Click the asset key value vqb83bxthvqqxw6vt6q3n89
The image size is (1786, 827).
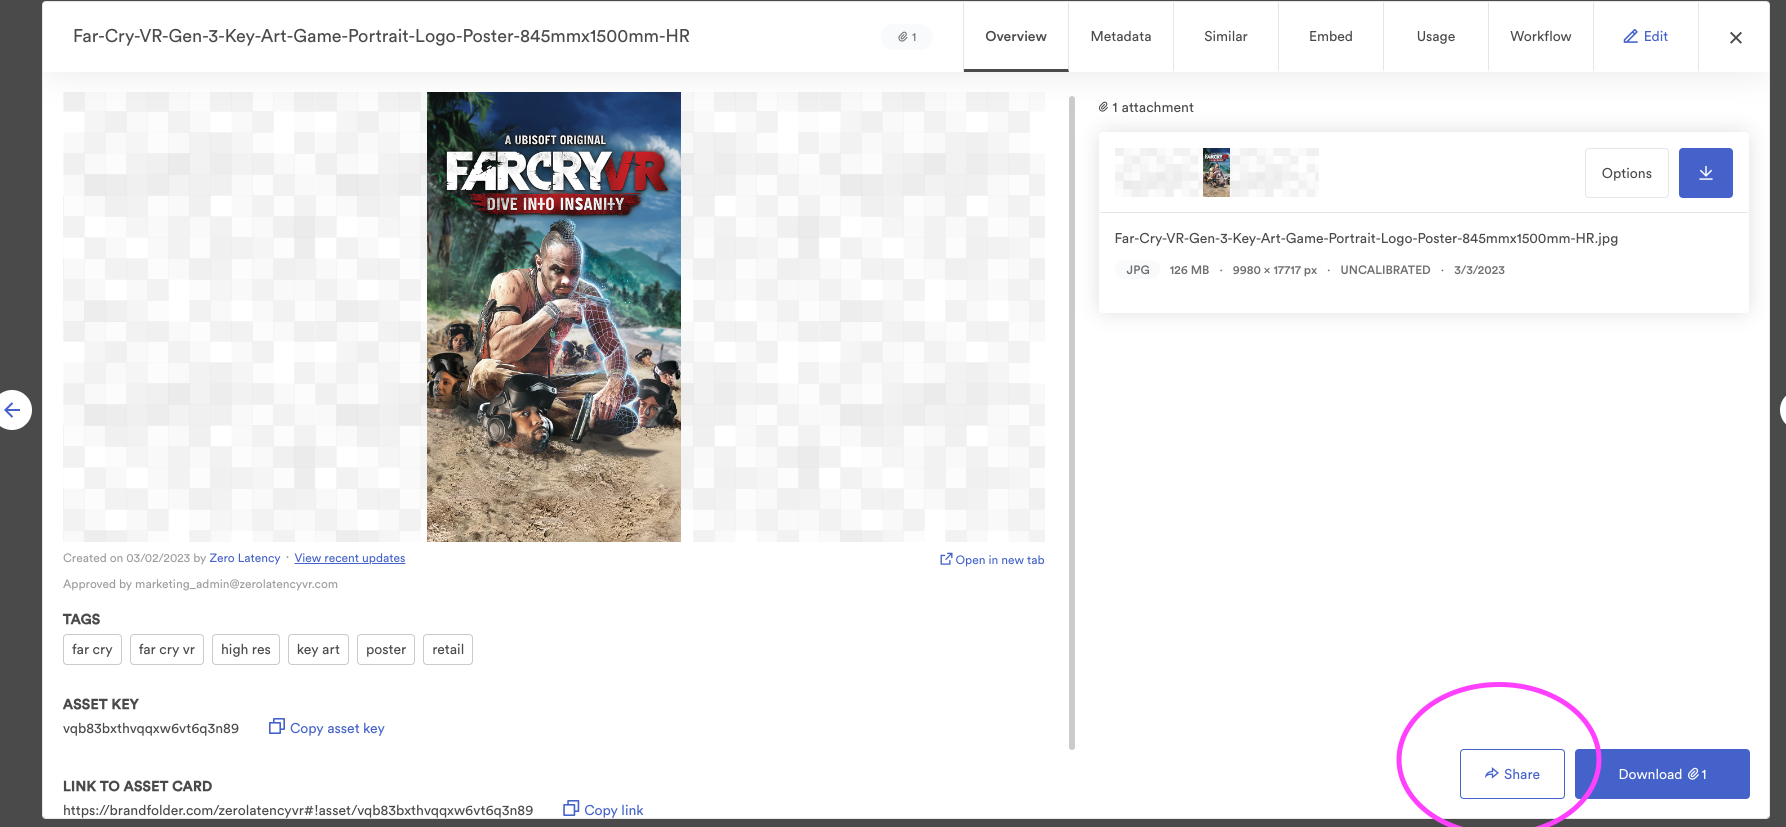151,728
